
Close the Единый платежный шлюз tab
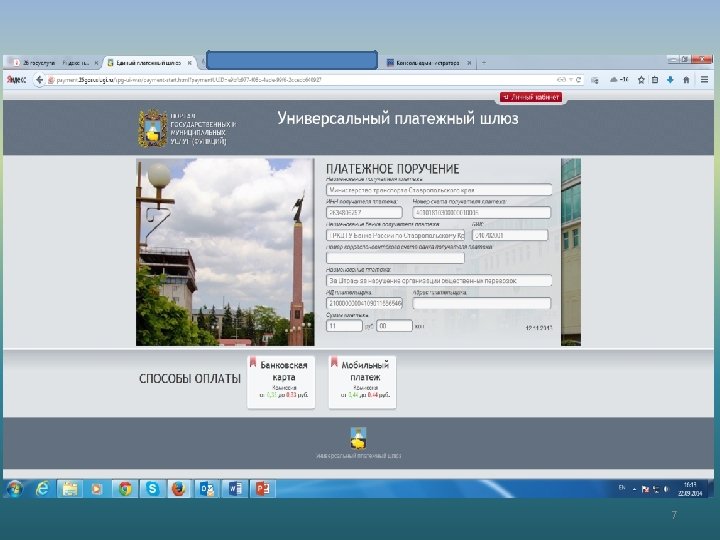[189, 63]
